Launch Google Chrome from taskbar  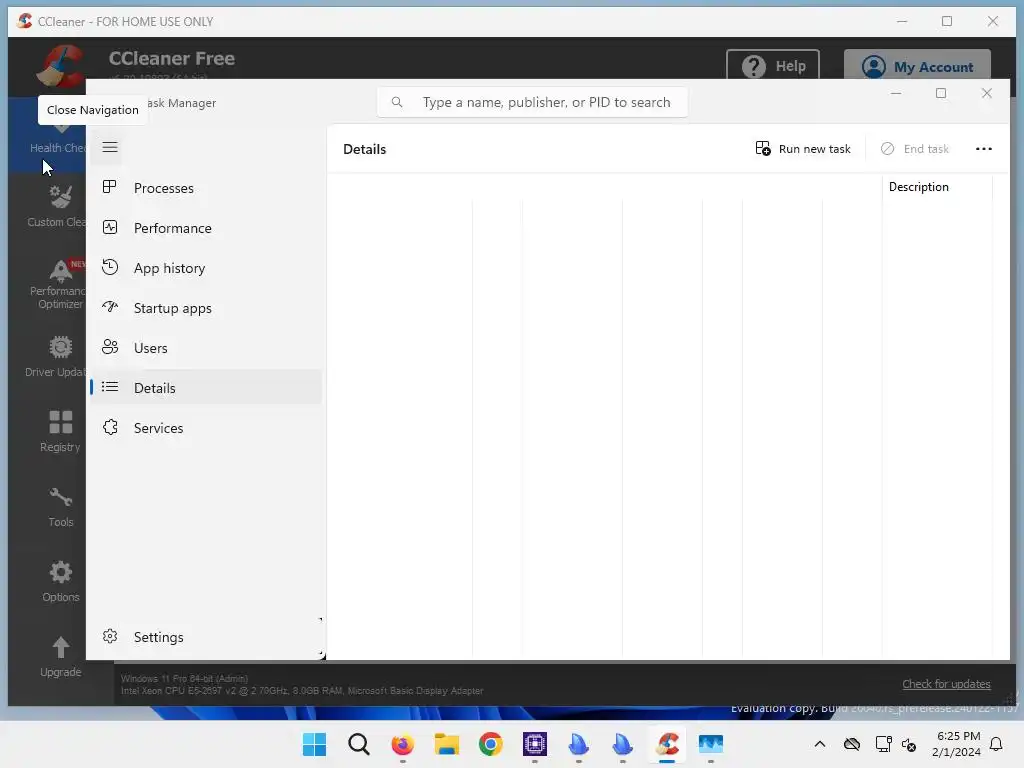[x=490, y=744]
